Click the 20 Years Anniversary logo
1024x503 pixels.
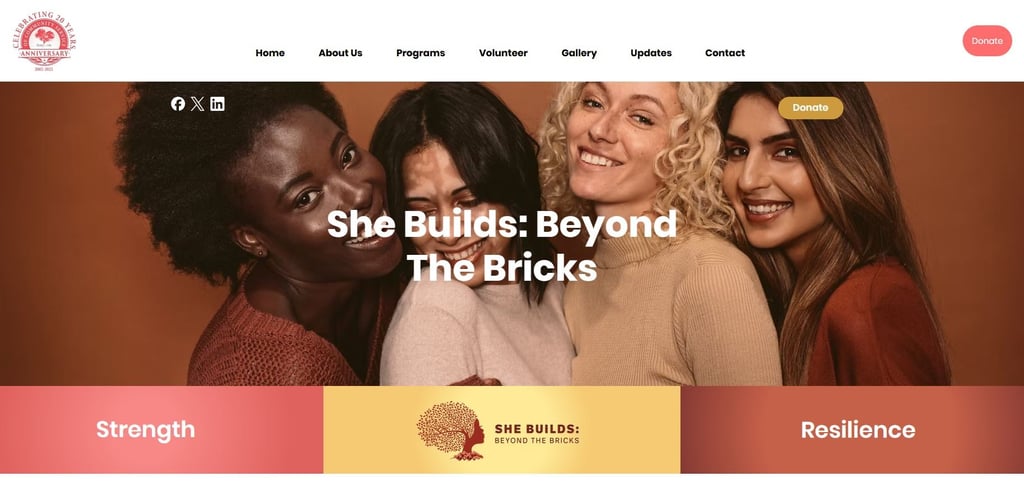[44, 41]
